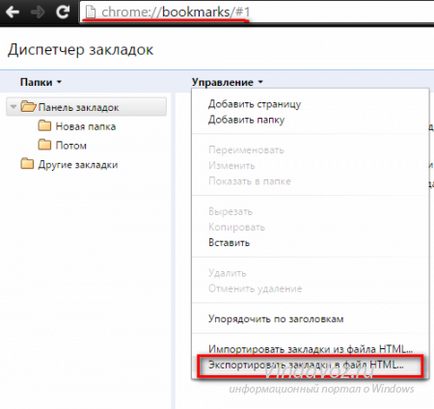Click the Другие закладки folder icon

pos(27,164)
